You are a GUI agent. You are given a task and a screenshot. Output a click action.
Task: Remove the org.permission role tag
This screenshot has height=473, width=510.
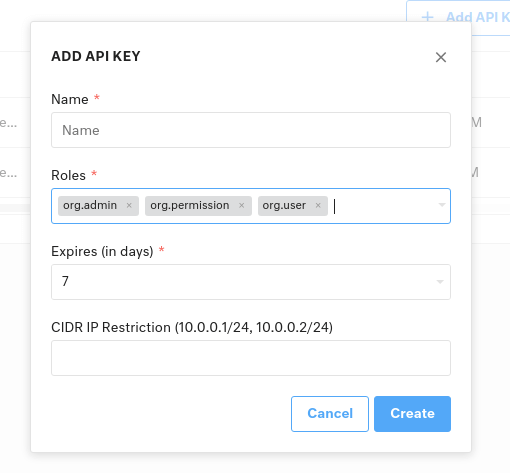pos(242,206)
